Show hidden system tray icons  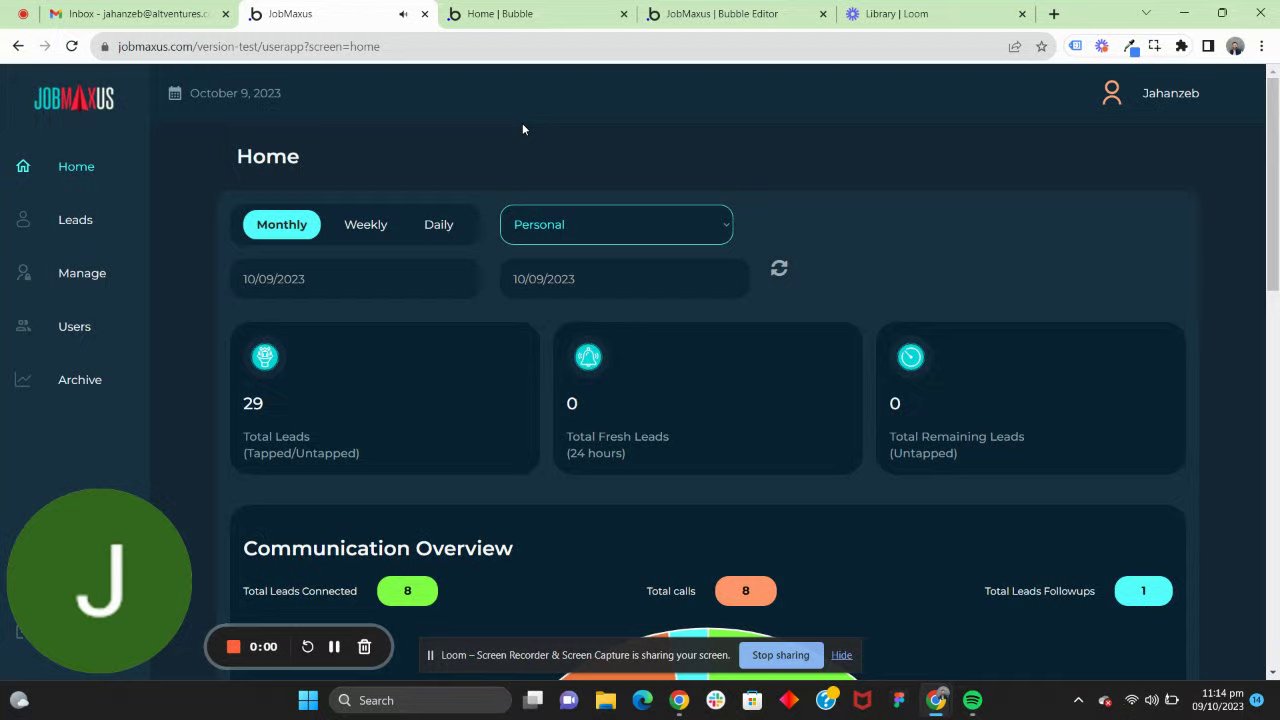1078,700
